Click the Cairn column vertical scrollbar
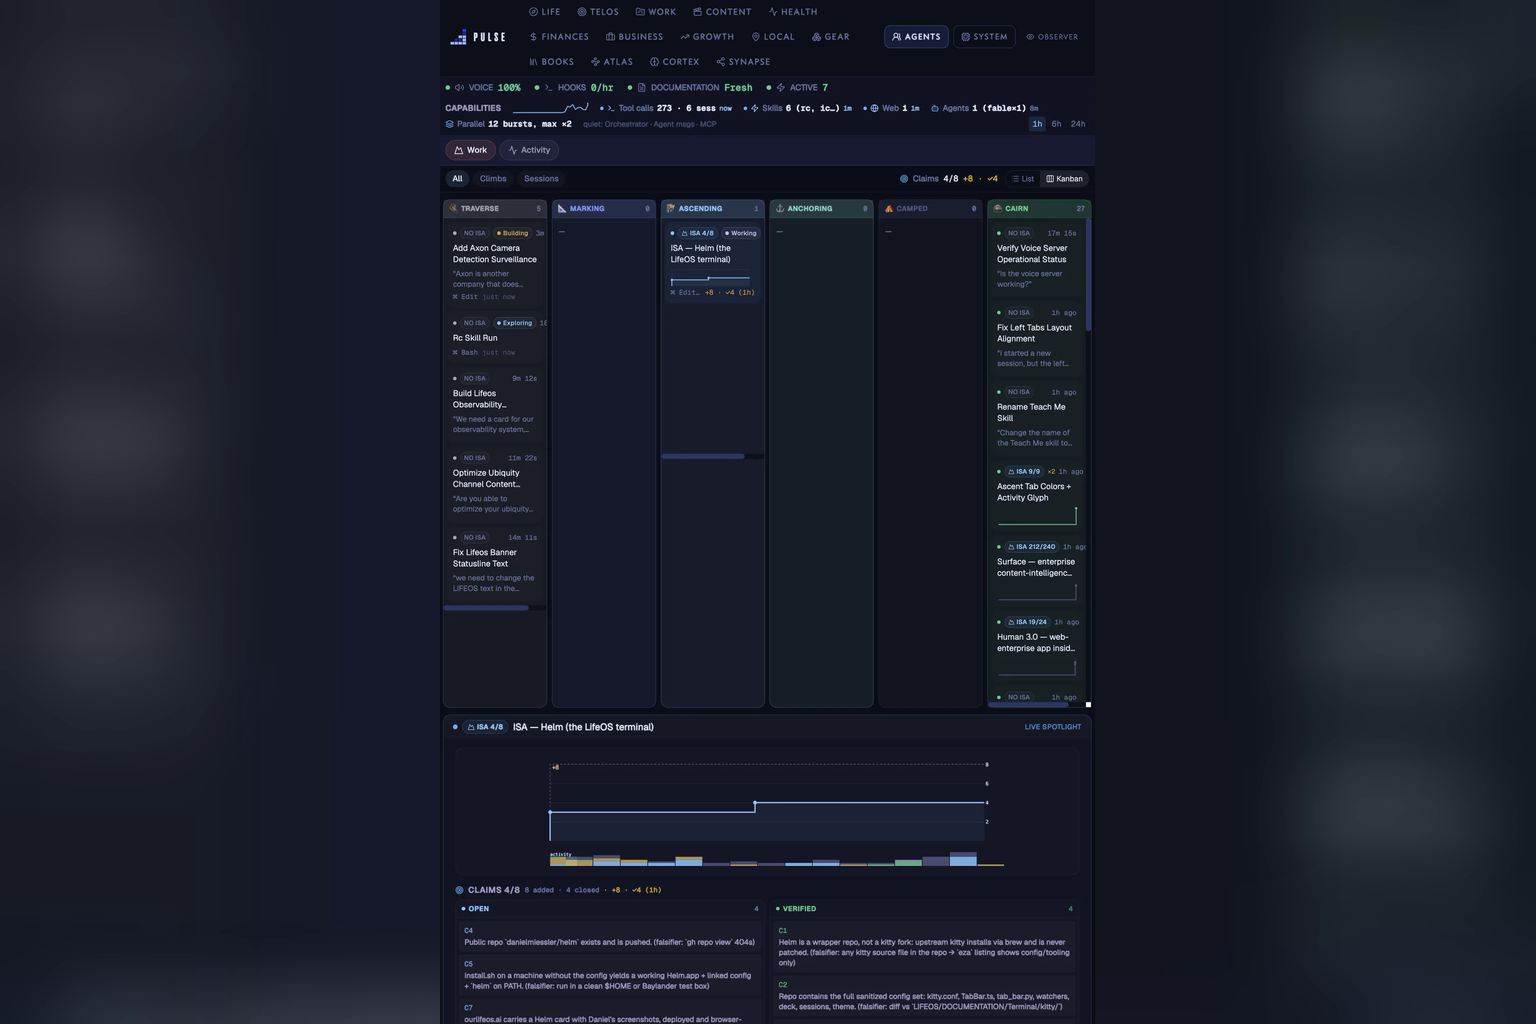Screen dimensions: 1536x1024 point(1088,275)
